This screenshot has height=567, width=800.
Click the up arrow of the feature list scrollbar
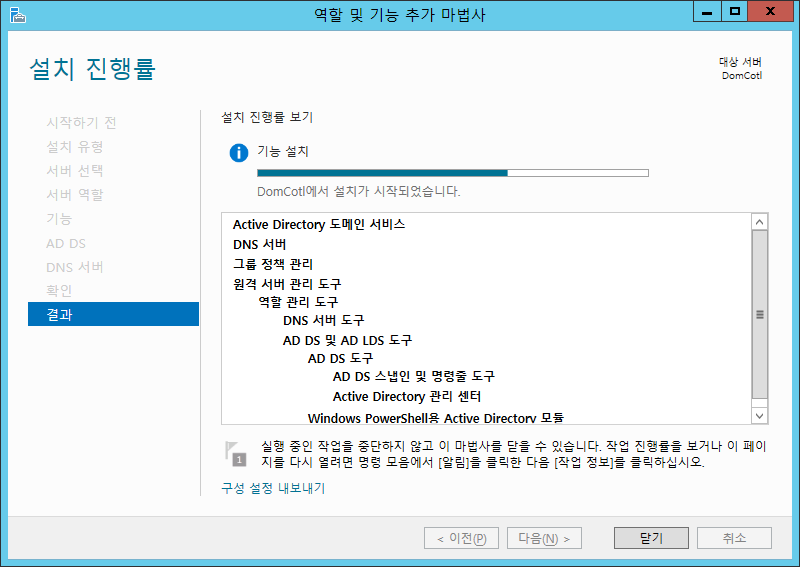click(759, 222)
